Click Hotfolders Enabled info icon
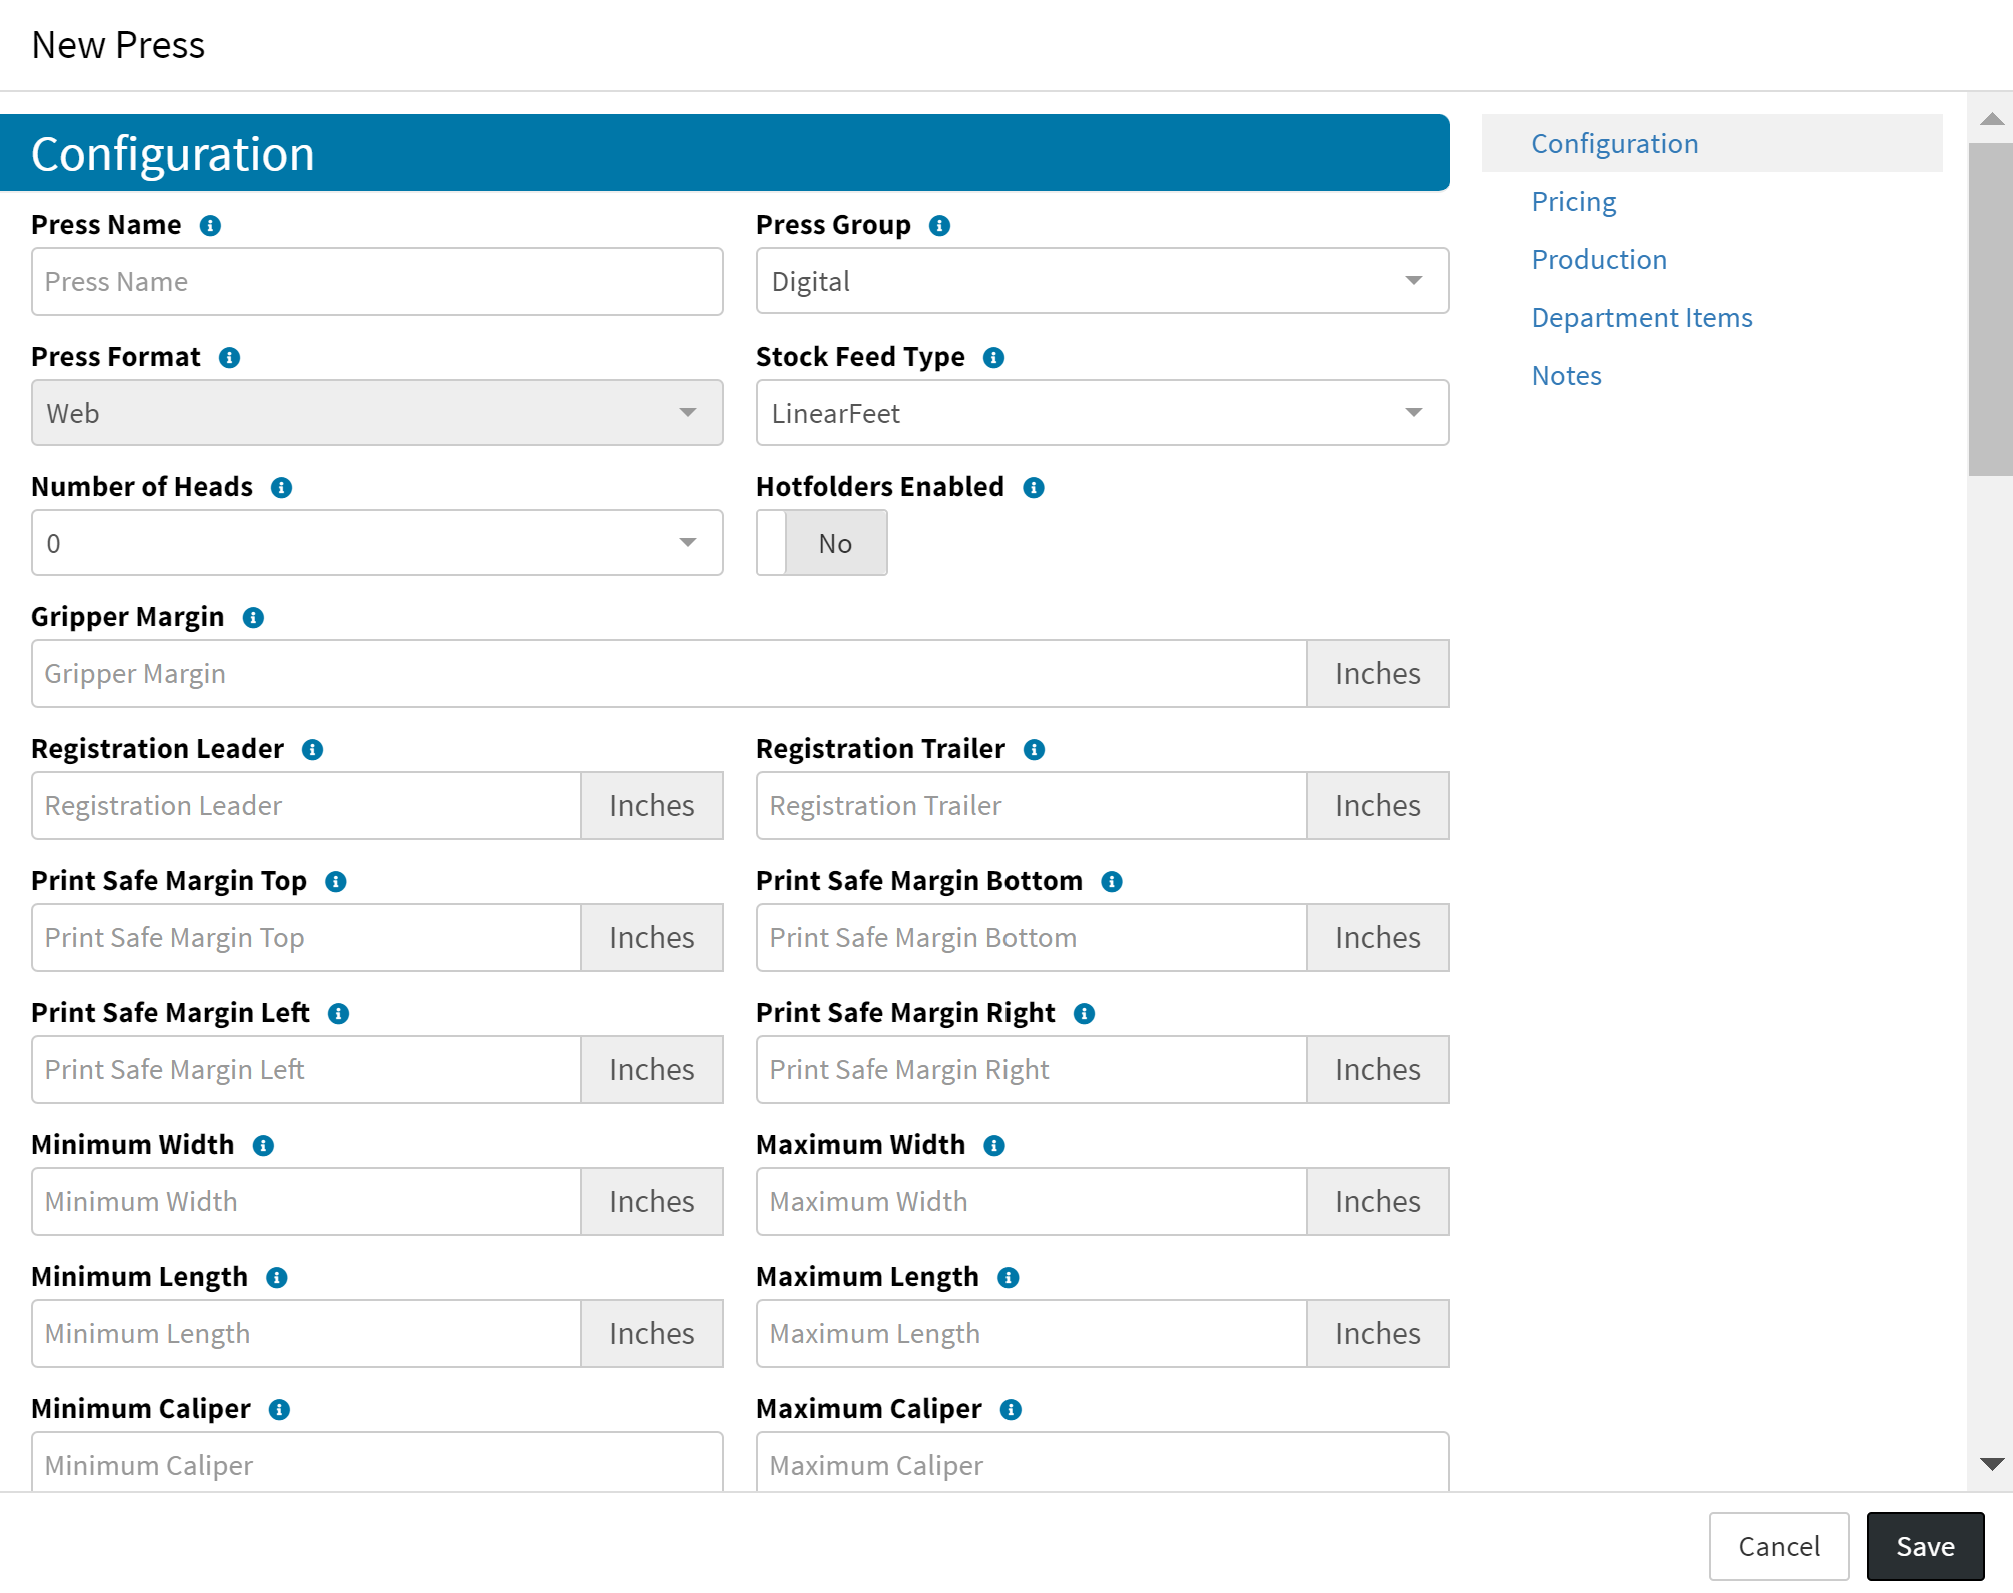Image resolution: width=2013 pixels, height=1593 pixels. [x=1034, y=488]
